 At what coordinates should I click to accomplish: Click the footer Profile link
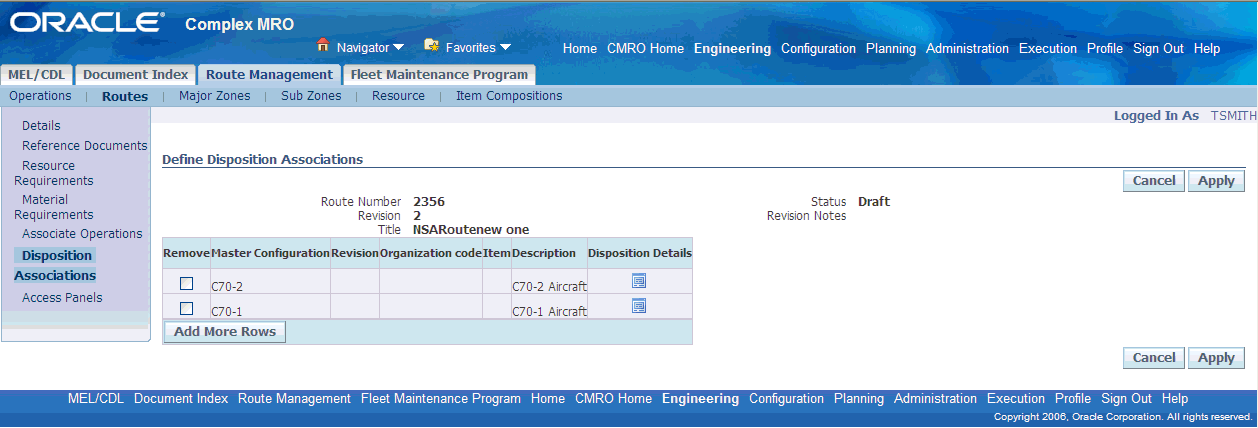pos(1073,398)
